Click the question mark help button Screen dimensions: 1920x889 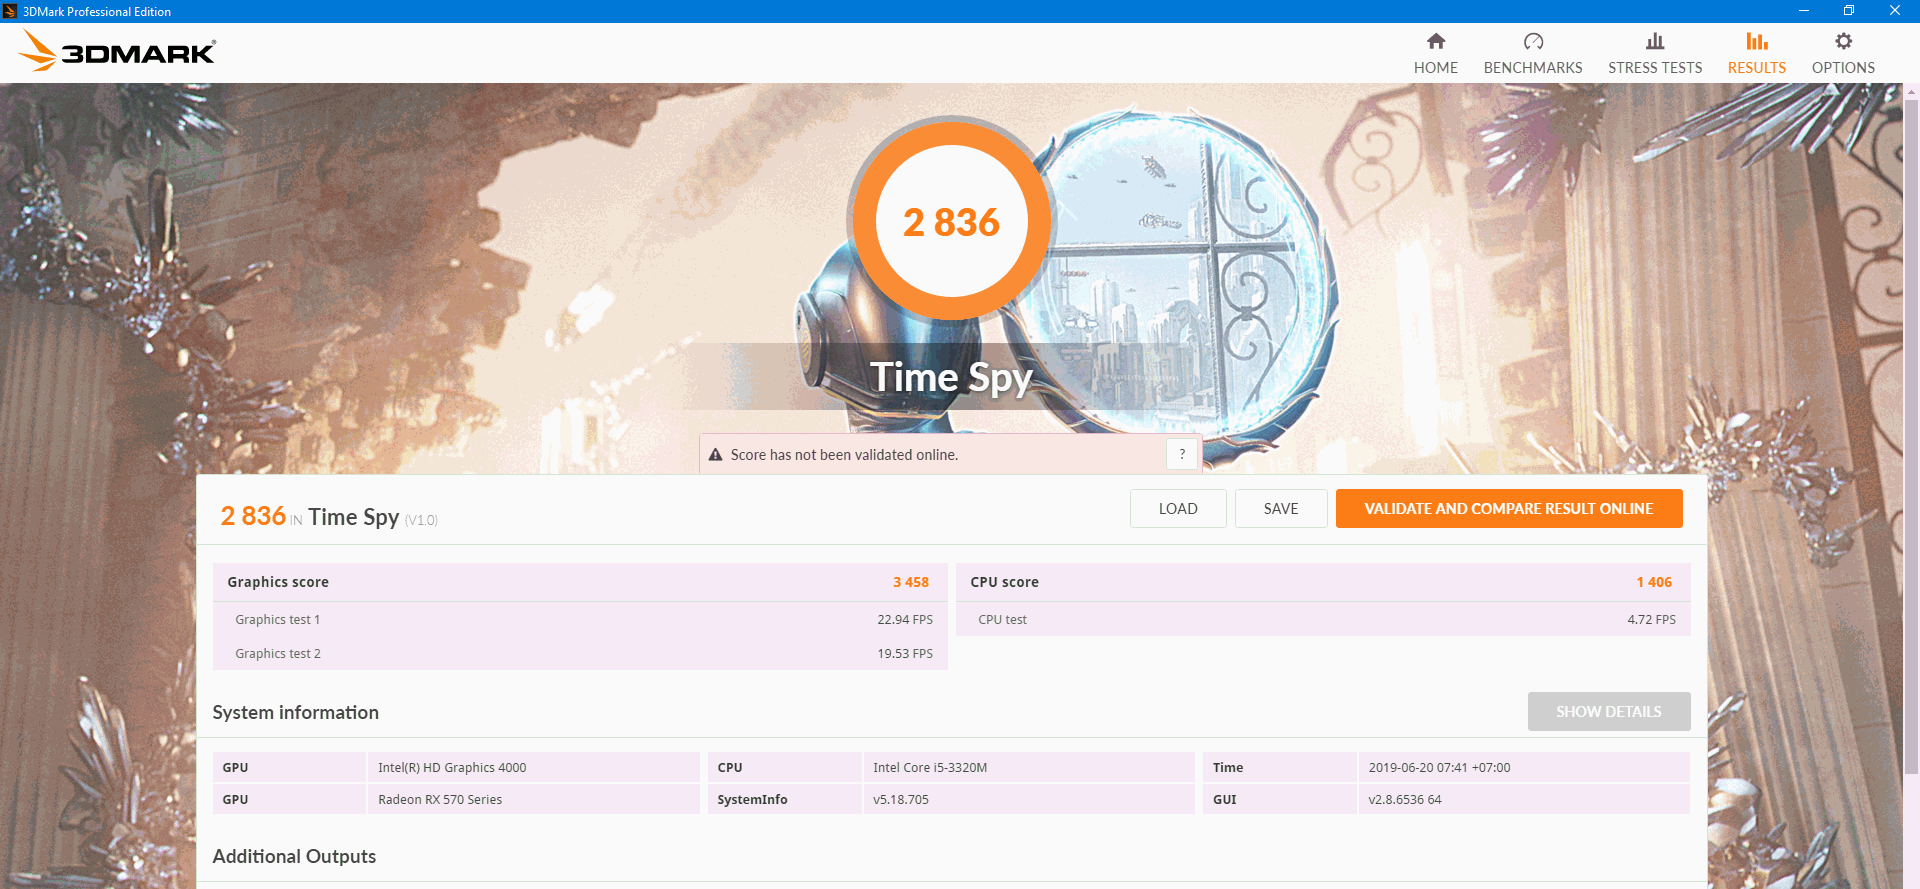(x=1182, y=454)
